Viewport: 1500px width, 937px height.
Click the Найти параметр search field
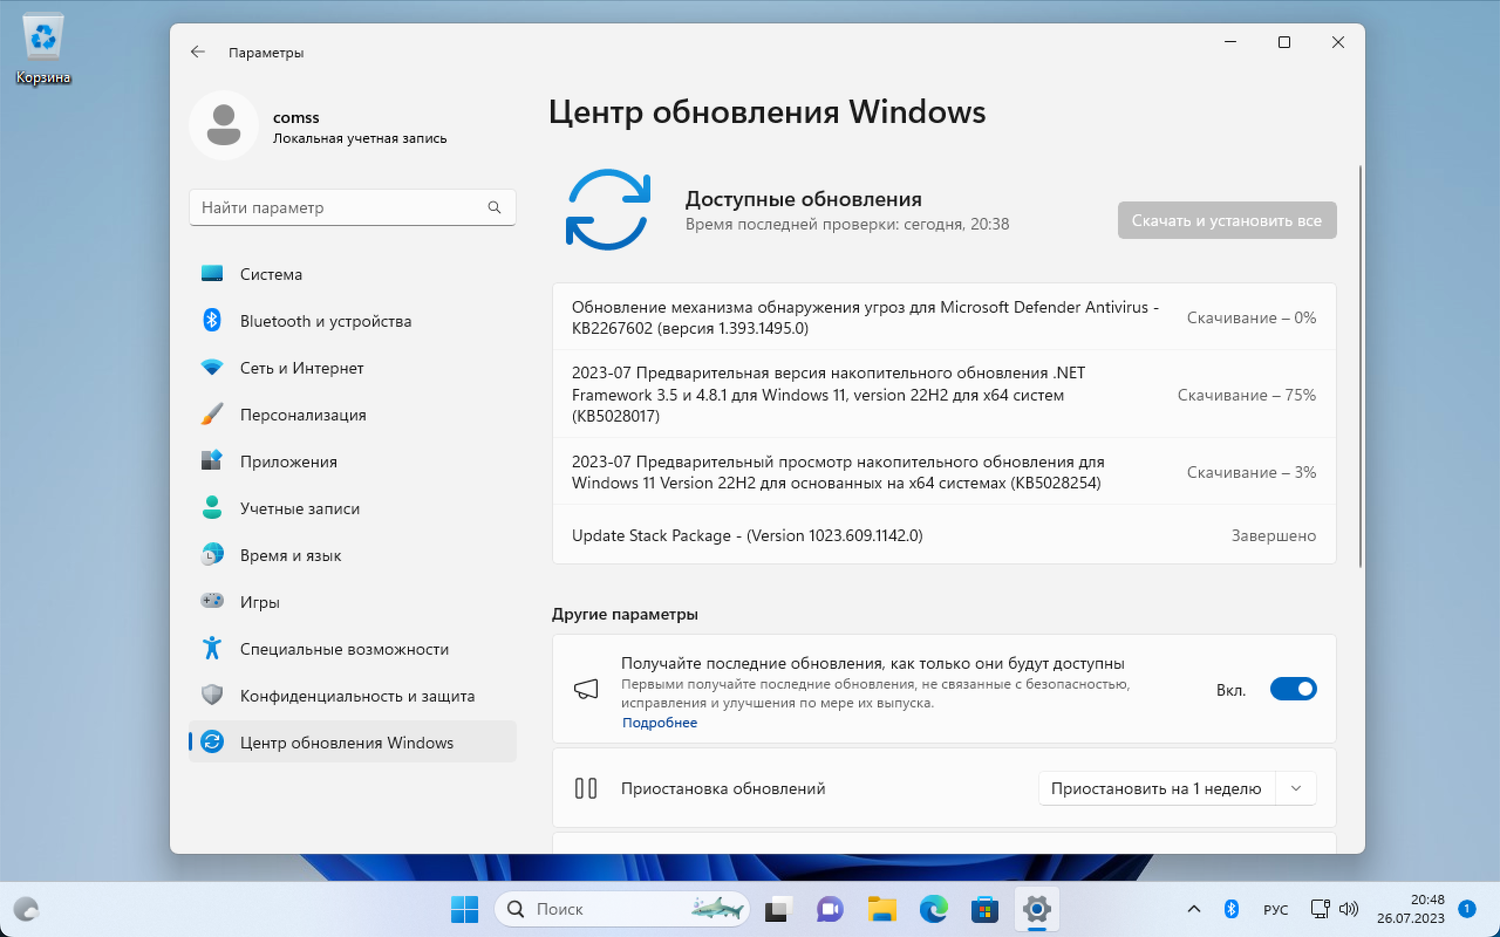pos(352,207)
